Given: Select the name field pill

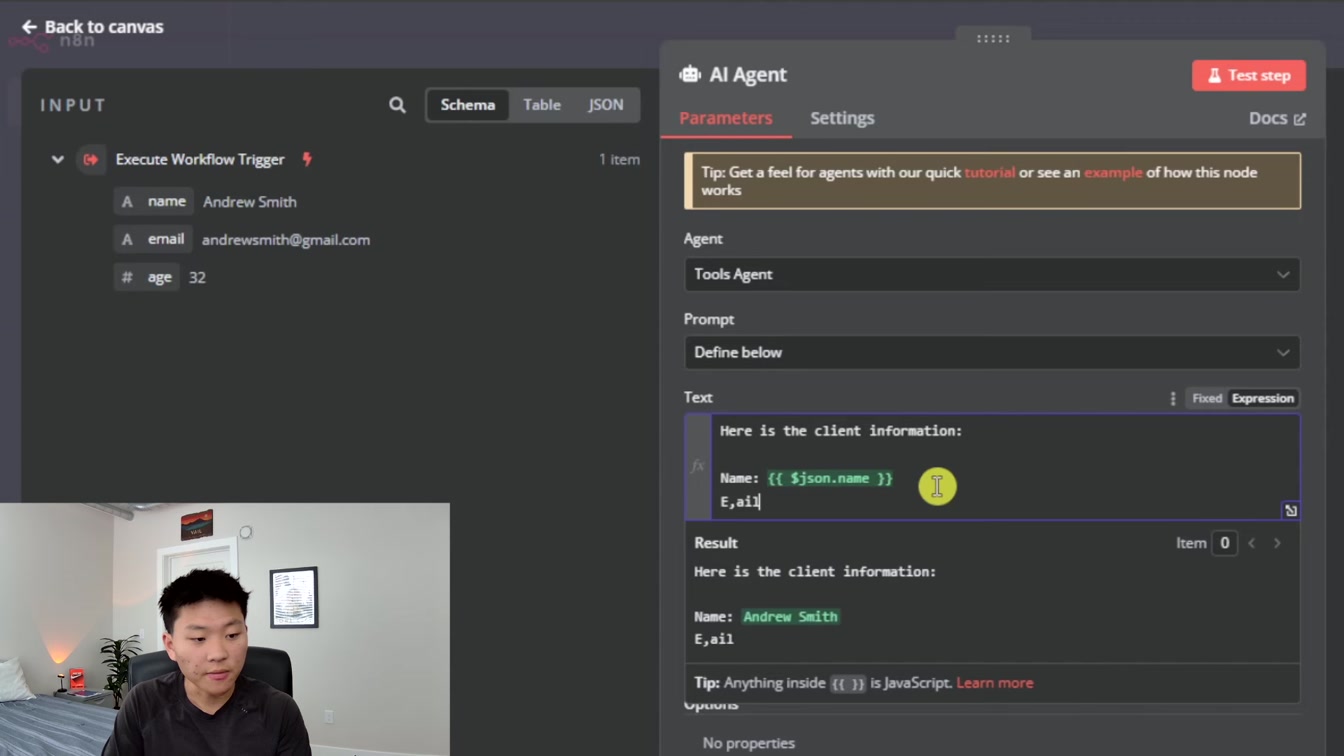Looking at the screenshot, I should tap(154, 202).
